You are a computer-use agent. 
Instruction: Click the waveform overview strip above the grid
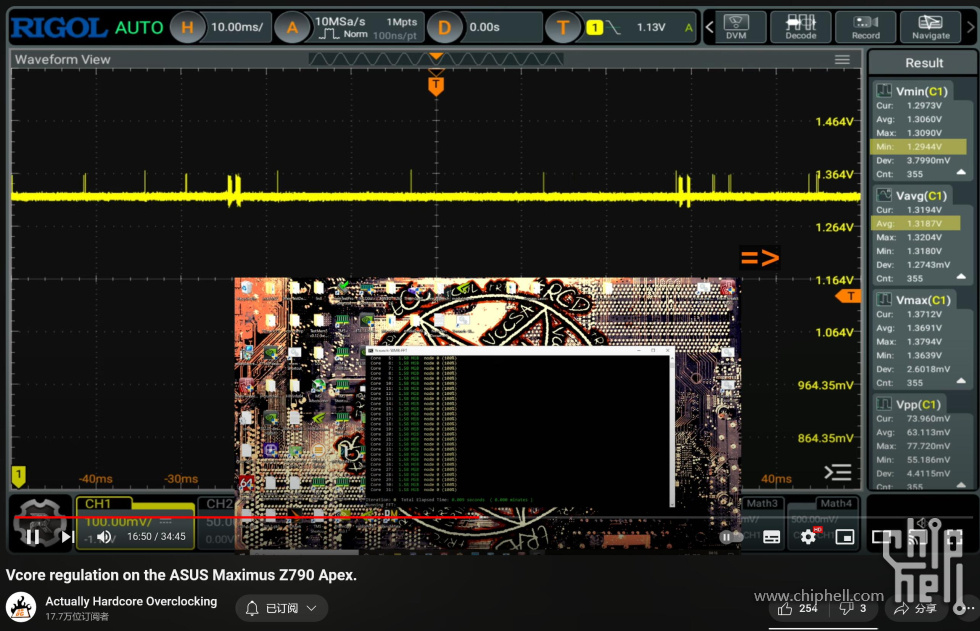pos(436,59)
